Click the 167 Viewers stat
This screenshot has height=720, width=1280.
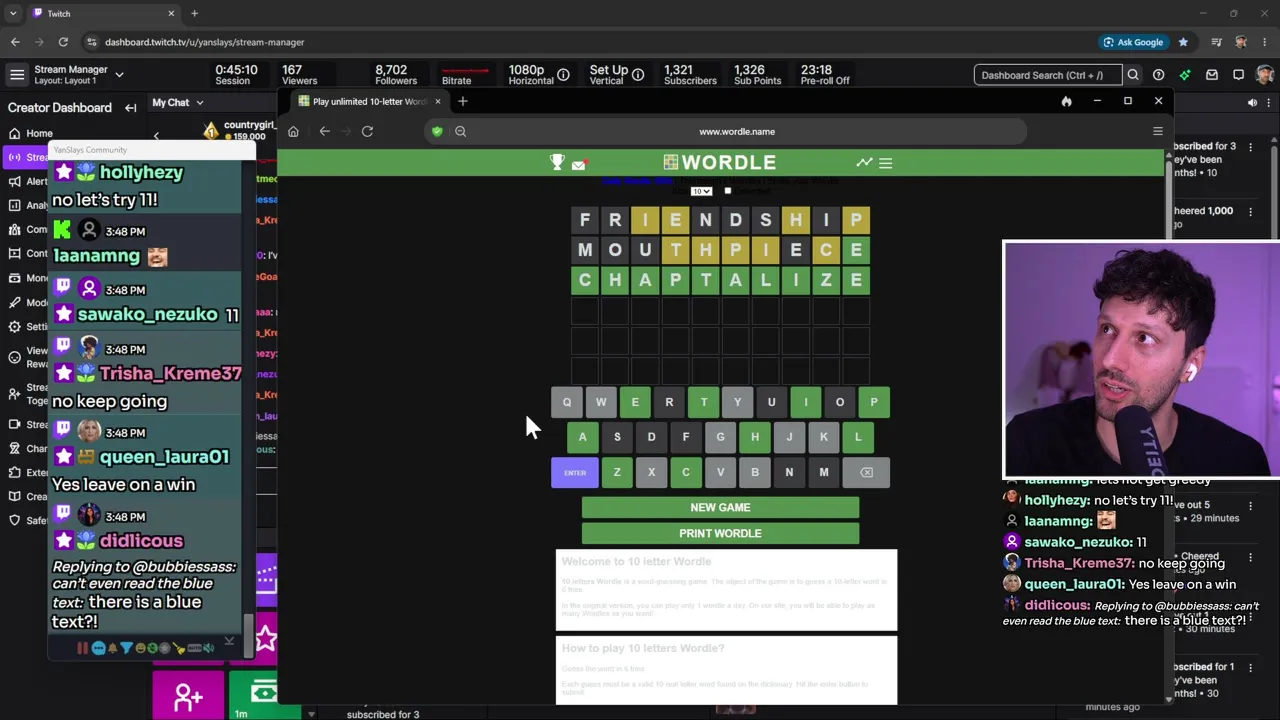click(299, 75)
